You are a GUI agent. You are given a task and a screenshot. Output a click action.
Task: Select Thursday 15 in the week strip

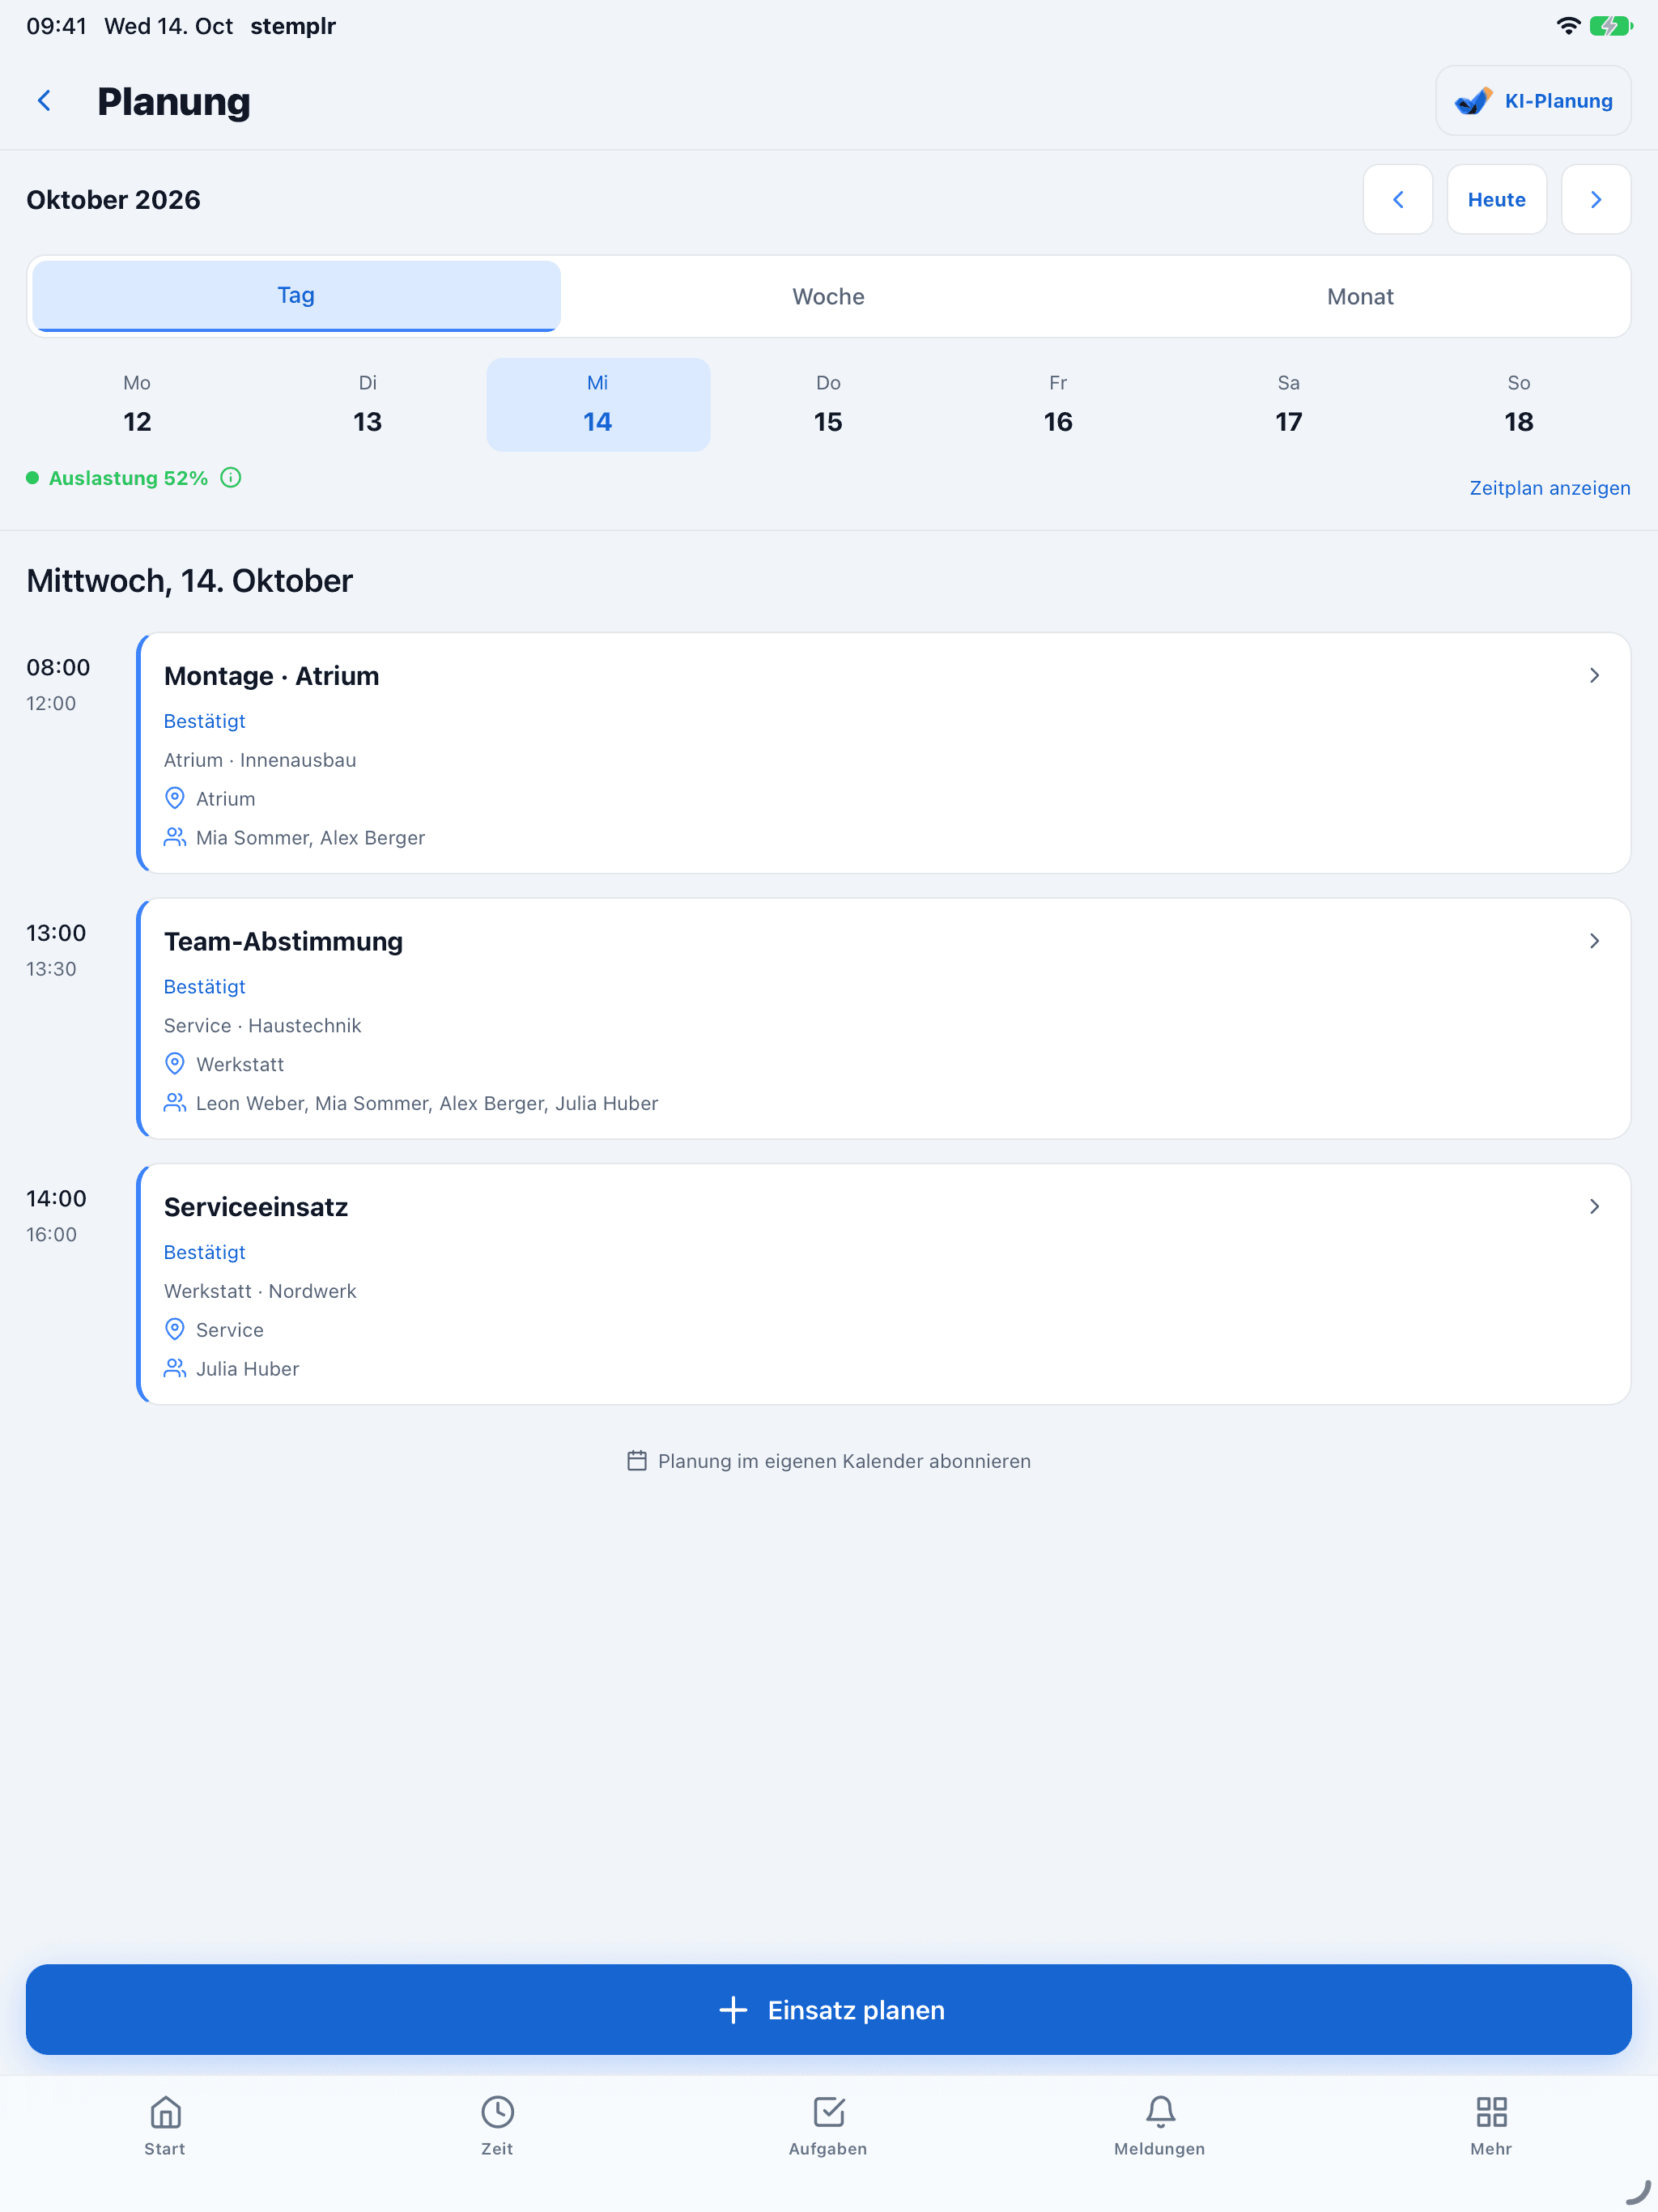pos(828,405)
